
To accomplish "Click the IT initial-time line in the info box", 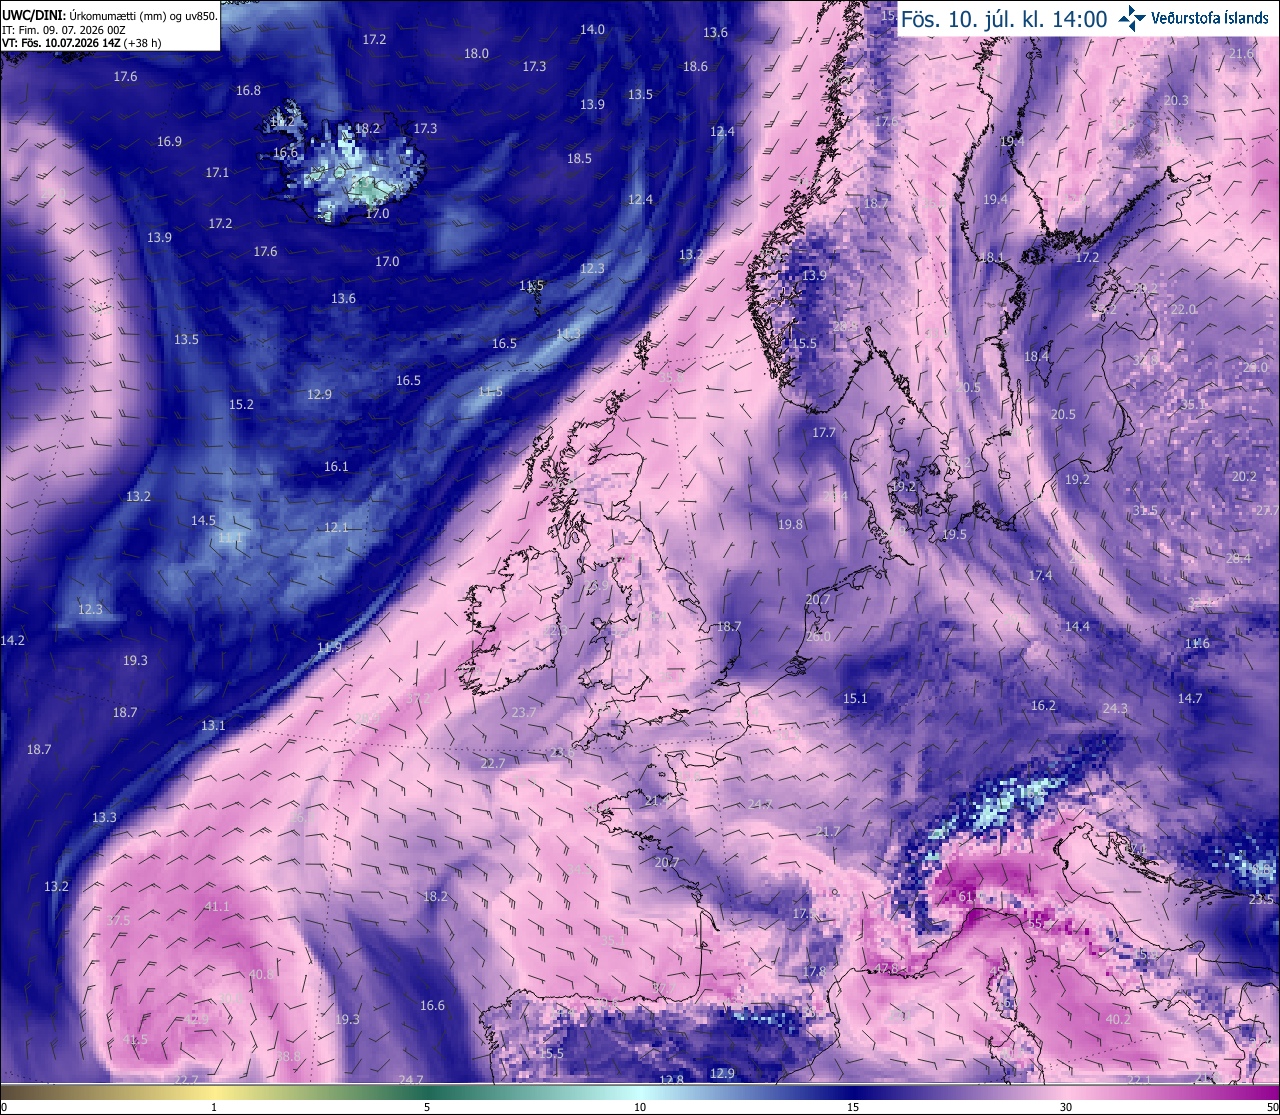I will coord(64,30).
